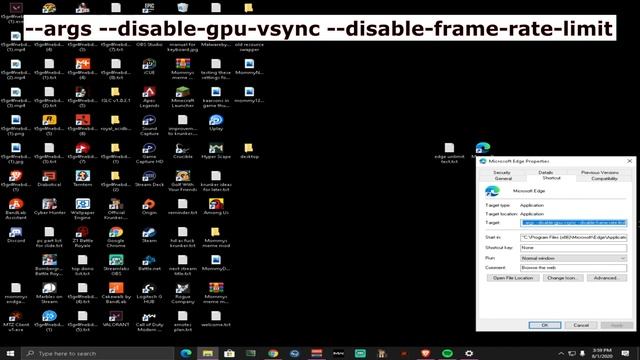
Task: Select the Temtem desktop icon
Action: pos(82,179)
